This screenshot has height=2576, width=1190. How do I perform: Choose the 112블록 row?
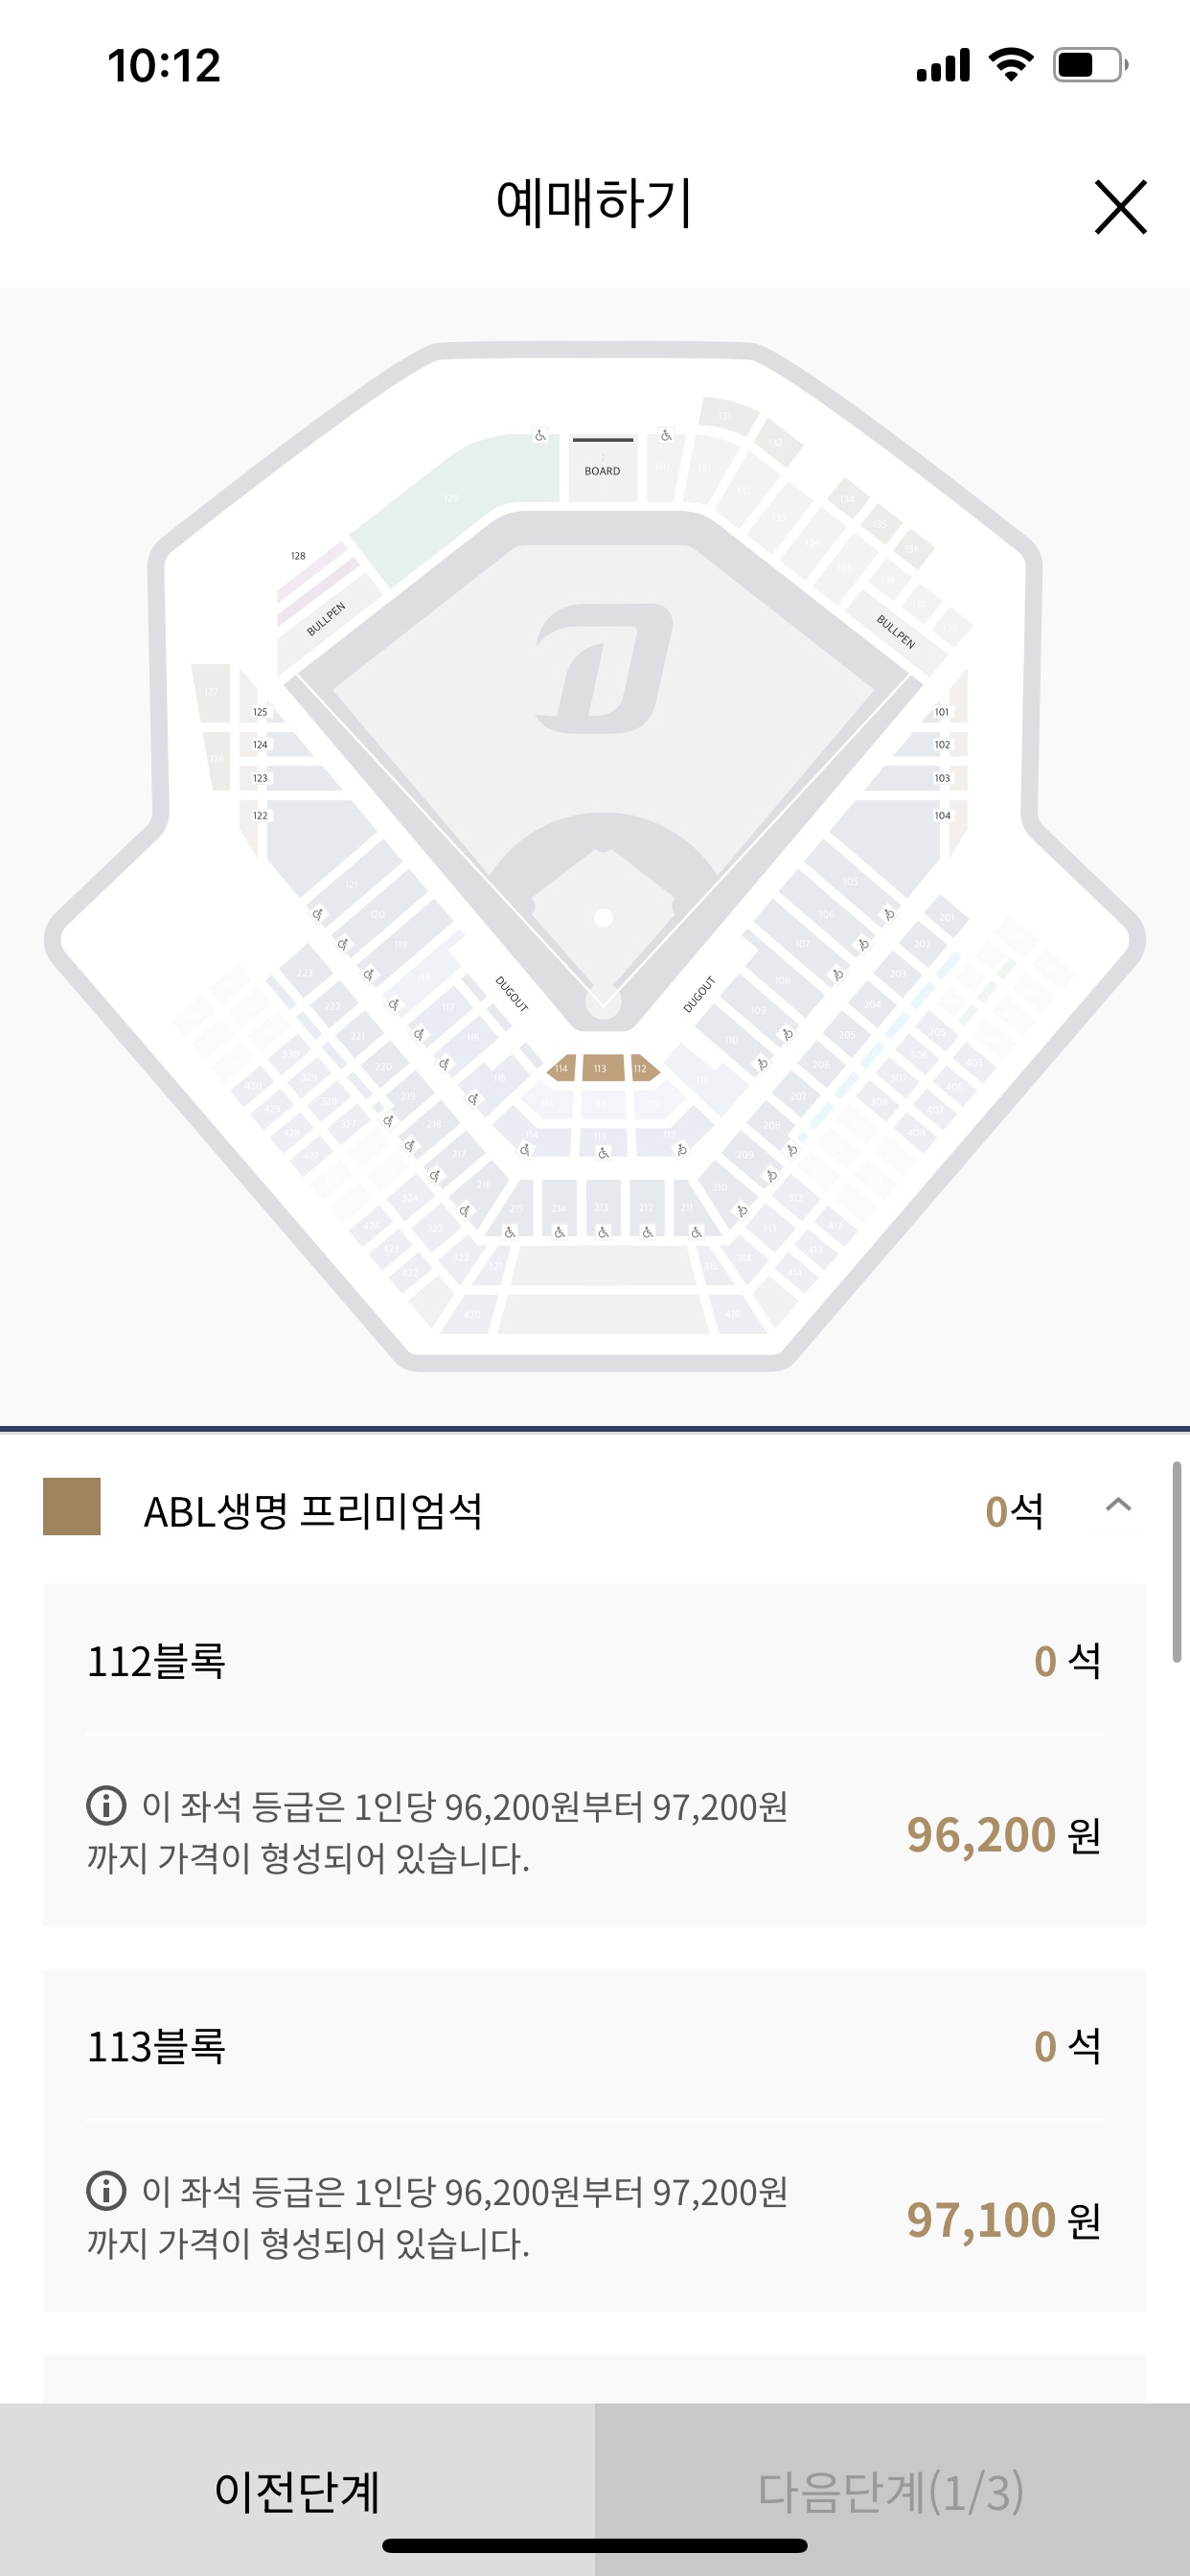click(x=594, y=1660)
